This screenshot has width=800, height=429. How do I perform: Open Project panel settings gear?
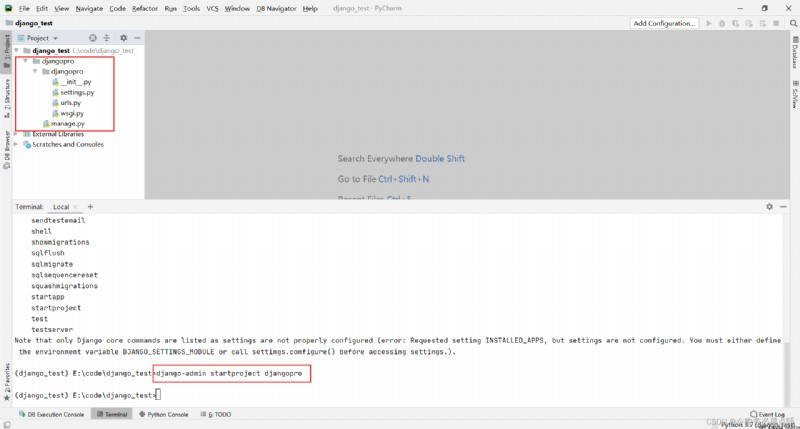[123, 38]
